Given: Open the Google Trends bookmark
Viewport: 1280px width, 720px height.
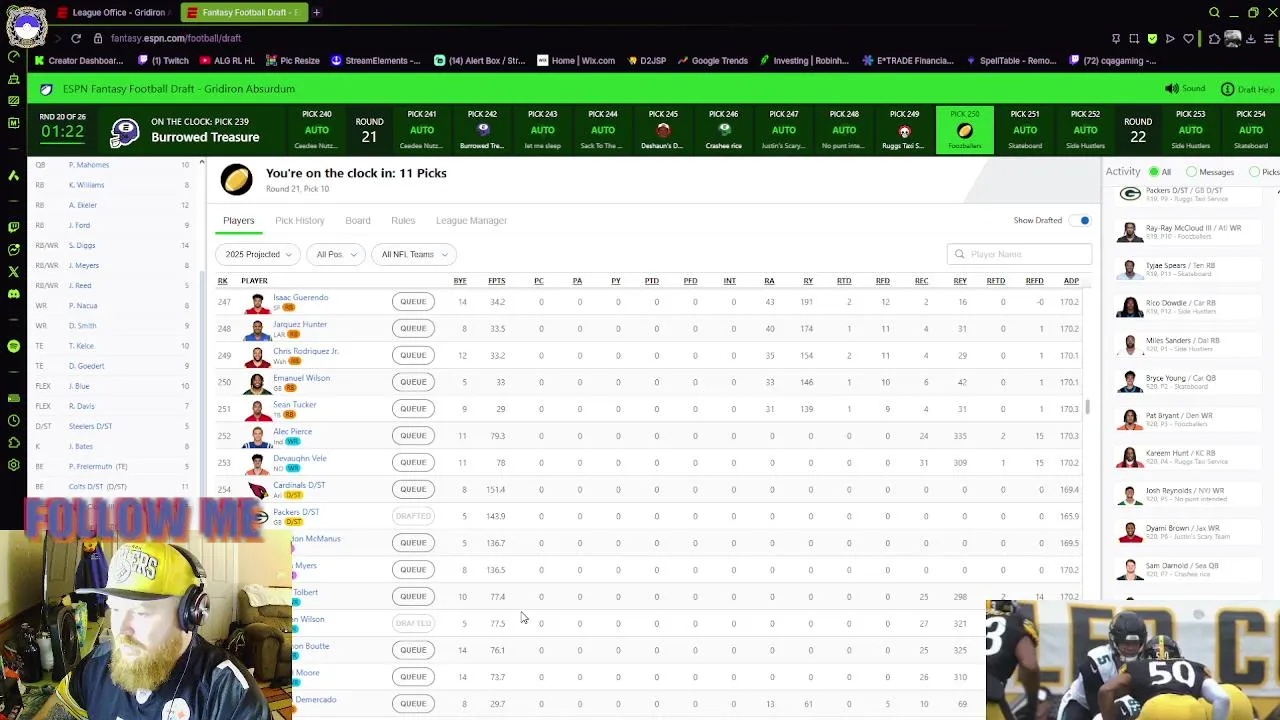Looking at the screenshot, I should (713, 60).
